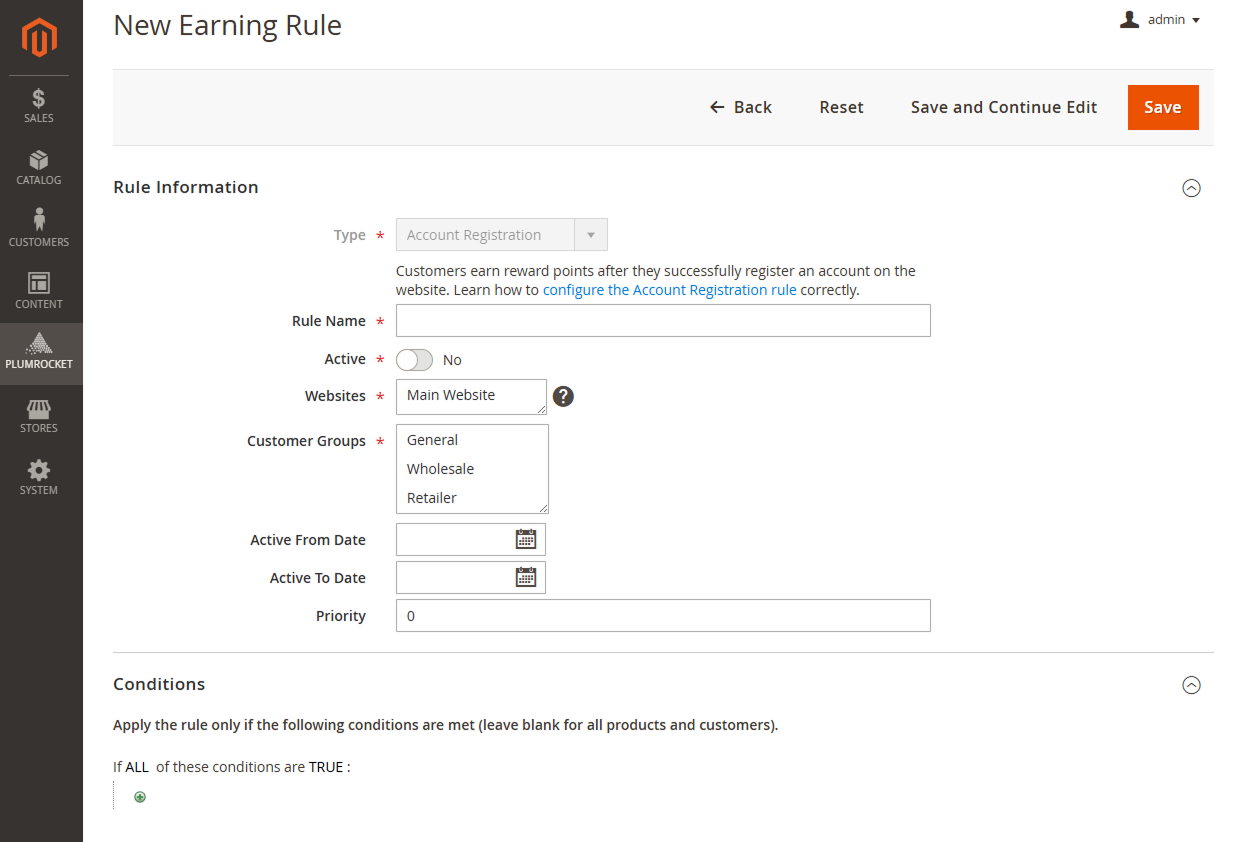
Task: Click the Priority input field
Action: click(663, 616)
